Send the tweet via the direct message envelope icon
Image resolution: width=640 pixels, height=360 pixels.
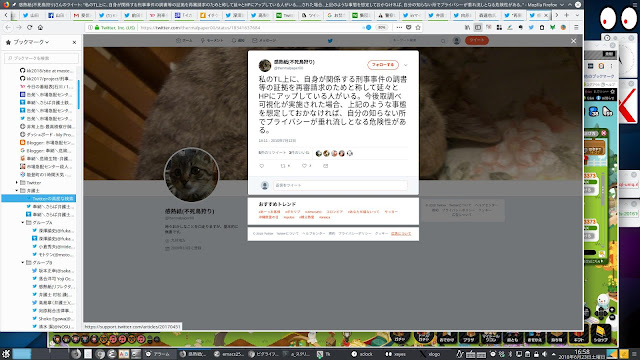click(325, 166)
